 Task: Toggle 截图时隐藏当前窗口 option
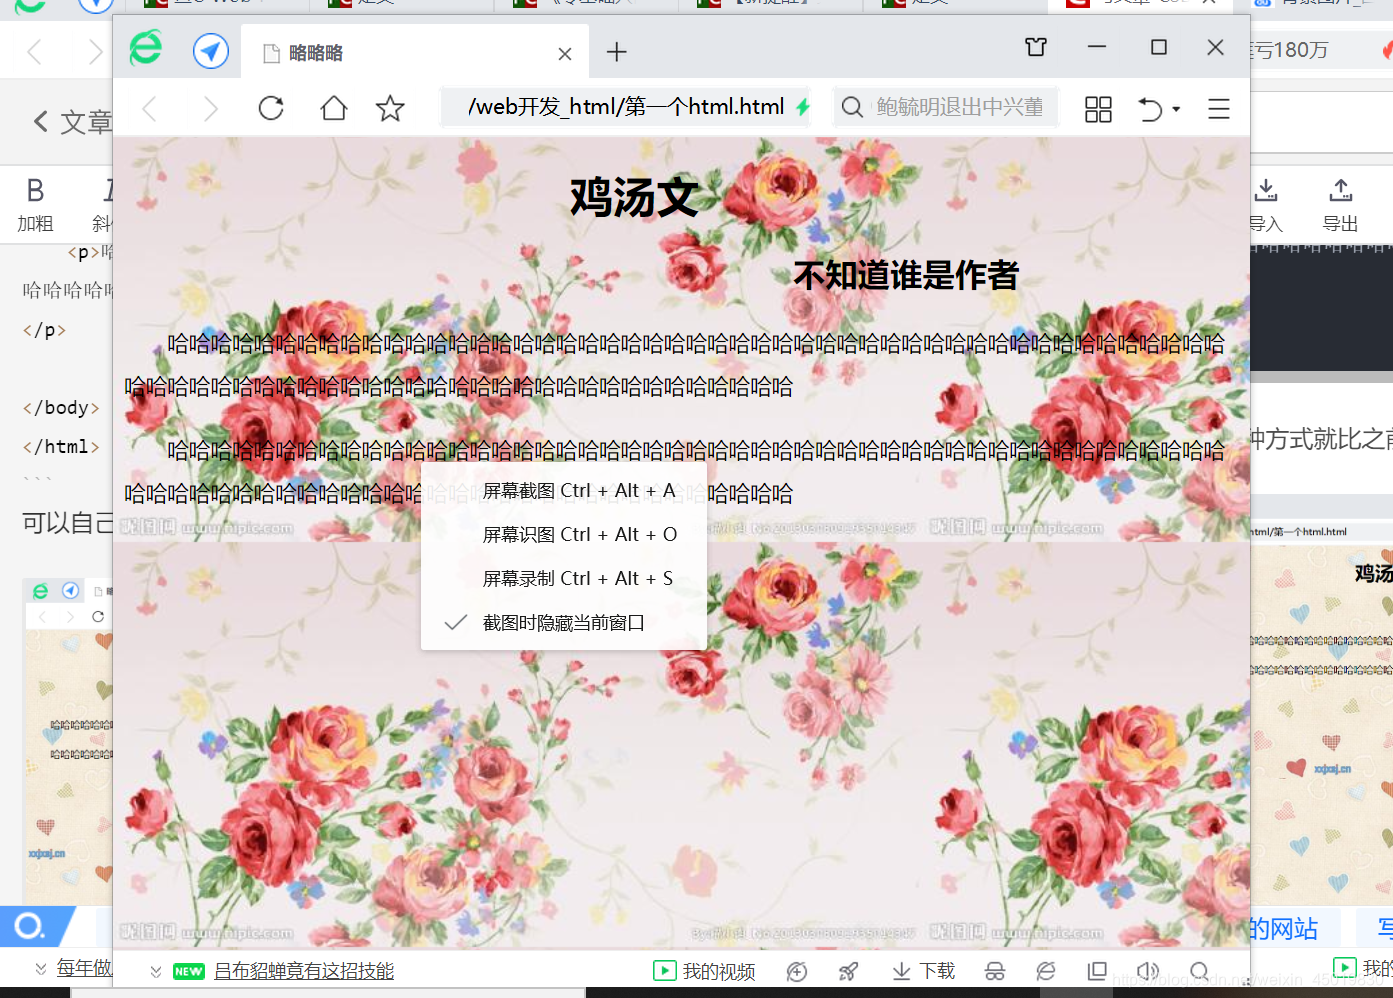[x=564, y=623]
